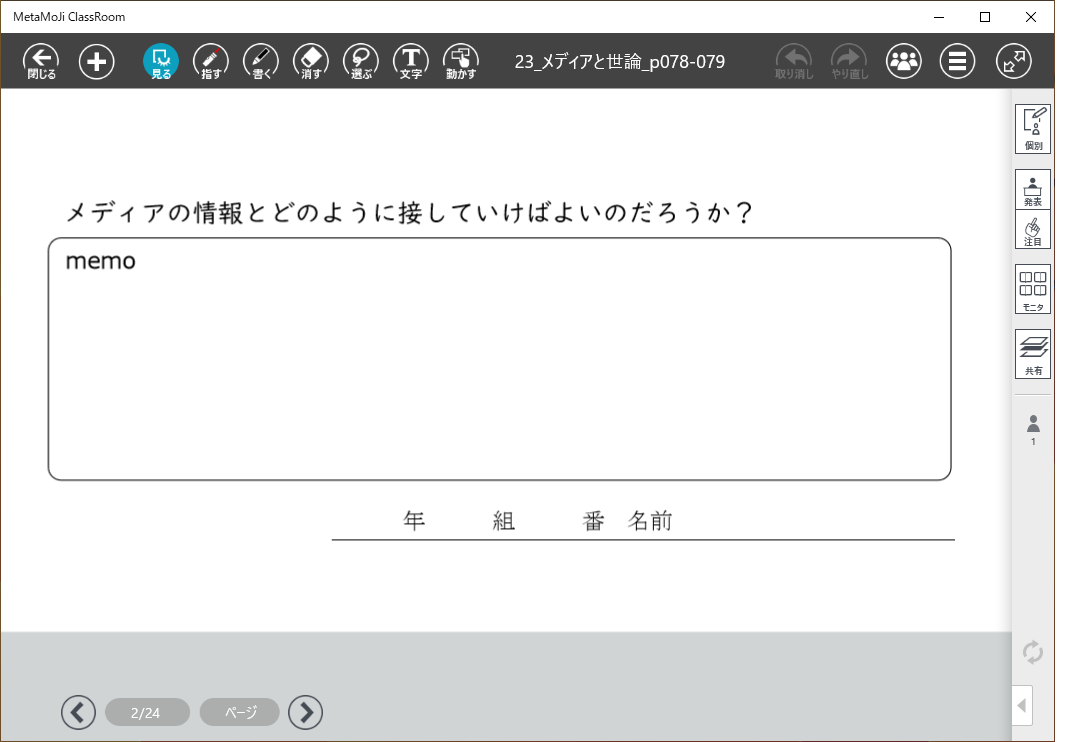Screen dimensions: 1080x742
Task: Click the plus add button in toolbar
Action: point(97,62)
